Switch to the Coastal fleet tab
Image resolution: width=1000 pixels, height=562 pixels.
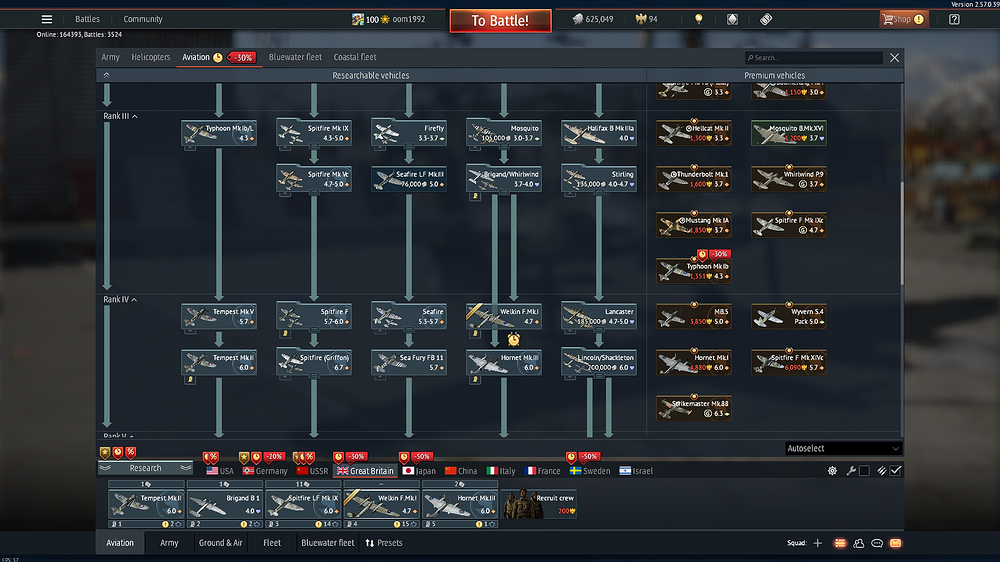355,57
